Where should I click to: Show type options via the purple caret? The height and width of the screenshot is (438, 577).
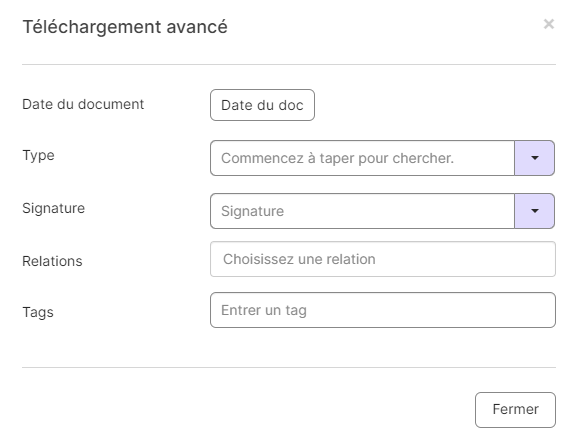(534, 158)
